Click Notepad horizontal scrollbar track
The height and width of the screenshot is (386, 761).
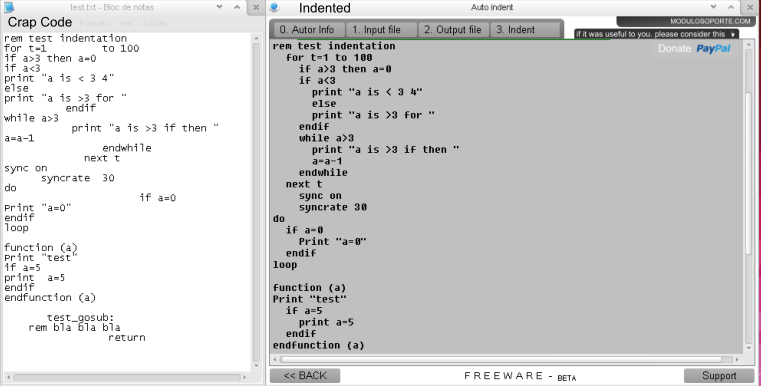pos(126,377)
